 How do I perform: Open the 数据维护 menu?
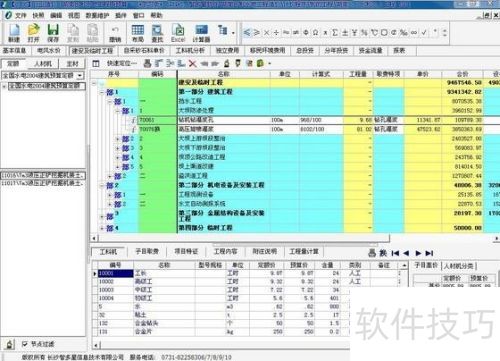click(x=97, y=15)
